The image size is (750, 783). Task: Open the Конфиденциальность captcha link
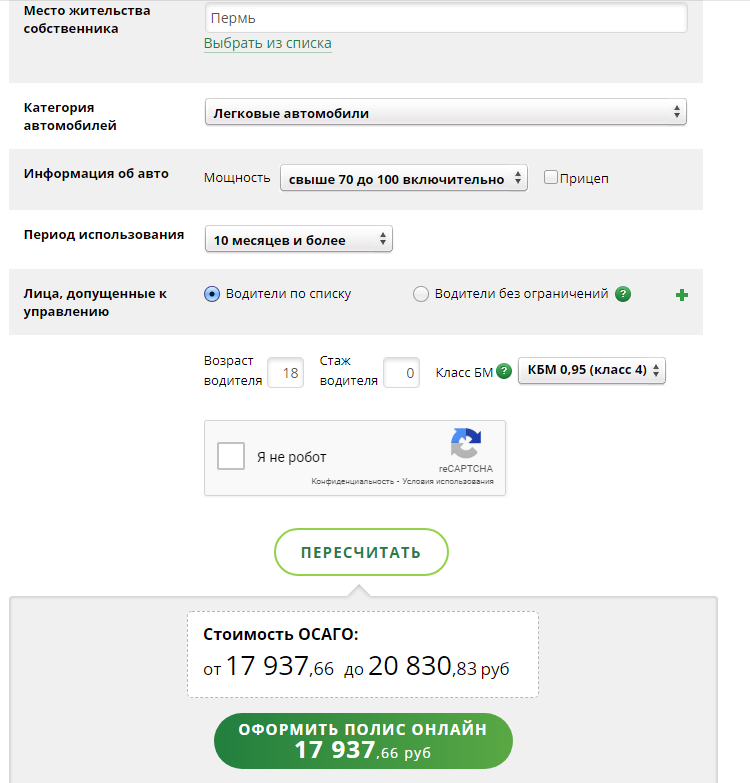(353, 481)
